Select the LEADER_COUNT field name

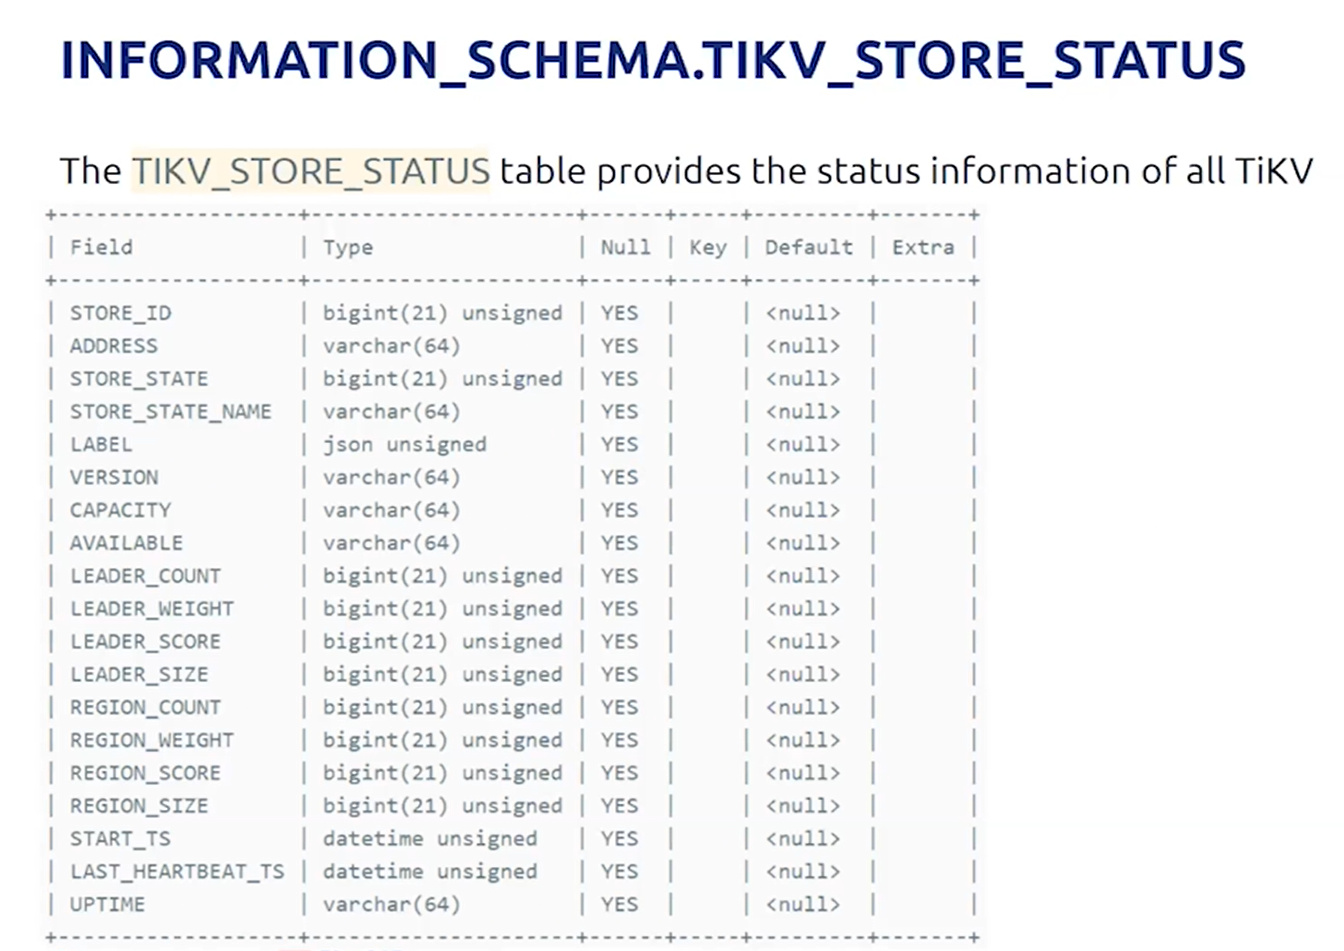(145, 576)
